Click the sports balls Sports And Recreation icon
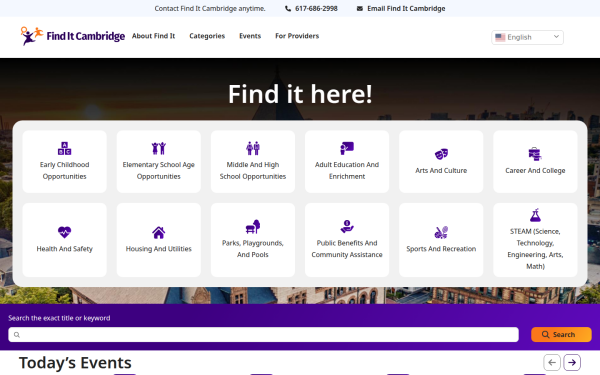Viewport: 600px width, 375px height. point(441,232)
